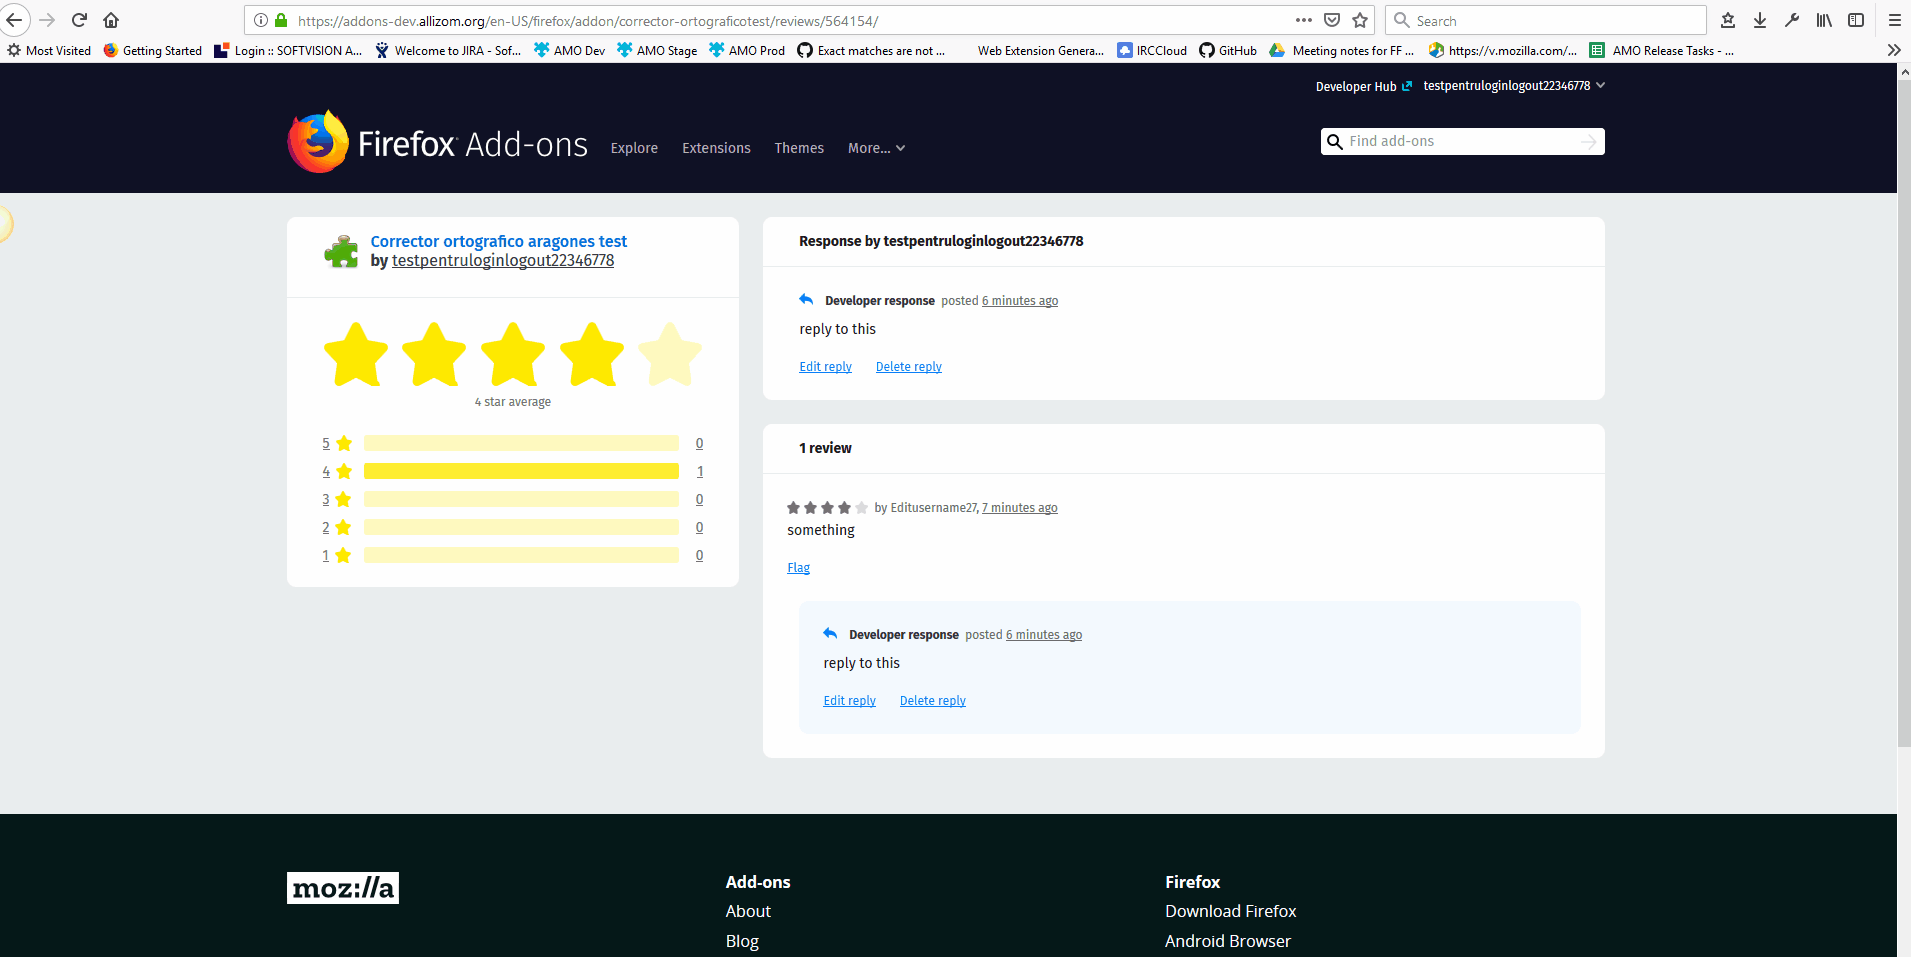The width and height of the screenshot is (1911, 957).
Task: Filter reviews by the 4-star rating bar
Action: coord(521,471)
